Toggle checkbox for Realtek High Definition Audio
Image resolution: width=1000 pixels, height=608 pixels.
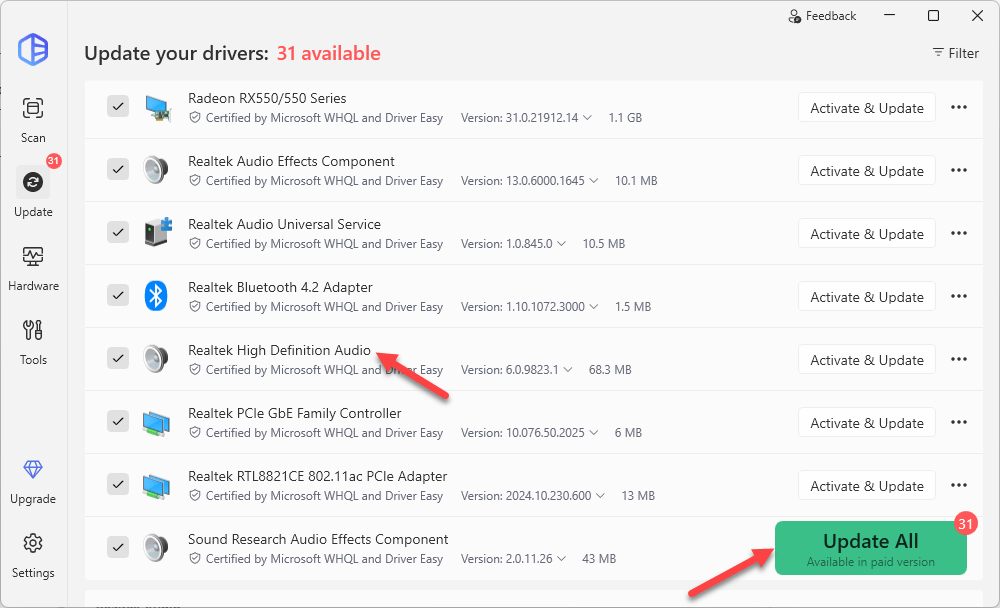118,359
